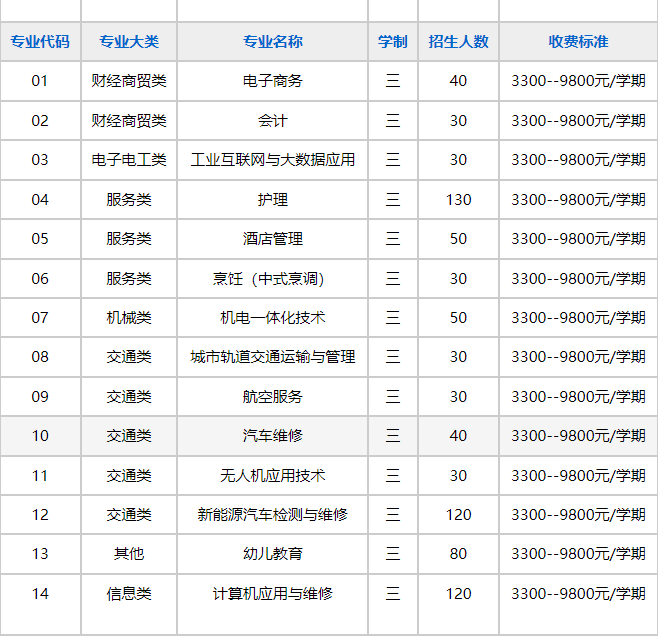The width and height of the screenshot is (658, 636).
Task: Click the 无人机应用技术 cell
Action: click(272, 476)
